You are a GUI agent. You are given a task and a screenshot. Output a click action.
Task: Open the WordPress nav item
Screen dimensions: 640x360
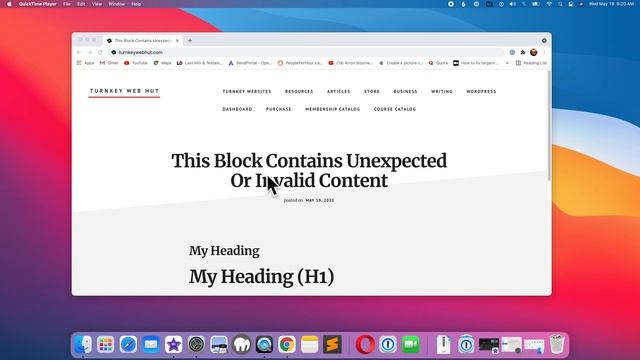coord(481,91)
